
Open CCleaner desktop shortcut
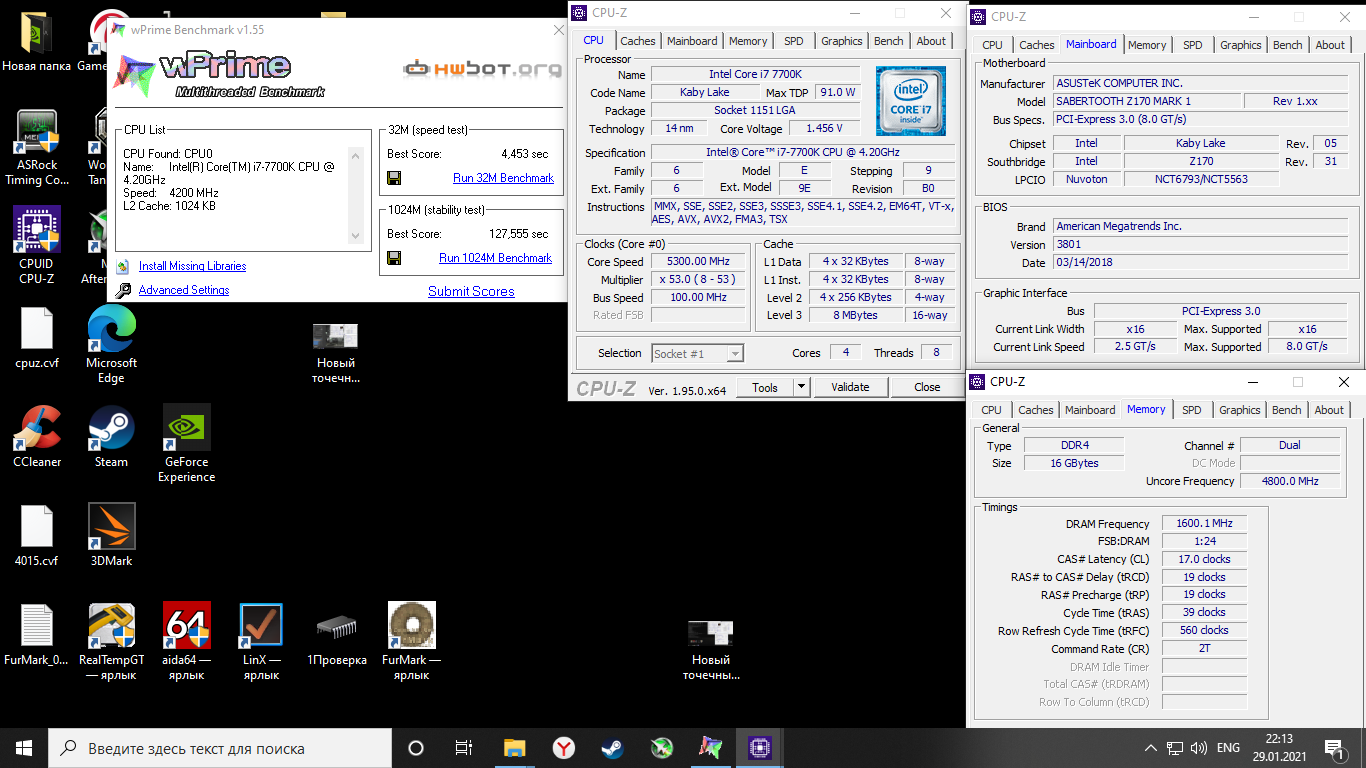click(x=37, y=437)
